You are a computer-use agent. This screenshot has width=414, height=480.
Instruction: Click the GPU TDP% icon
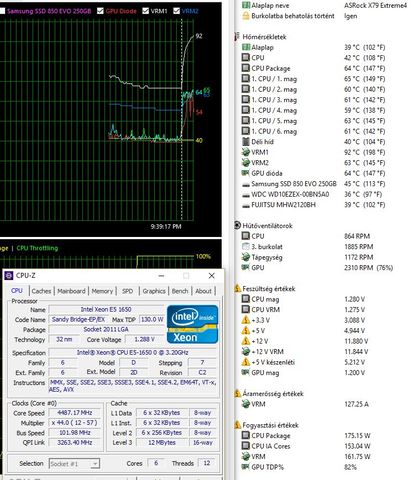pos(246,467)
